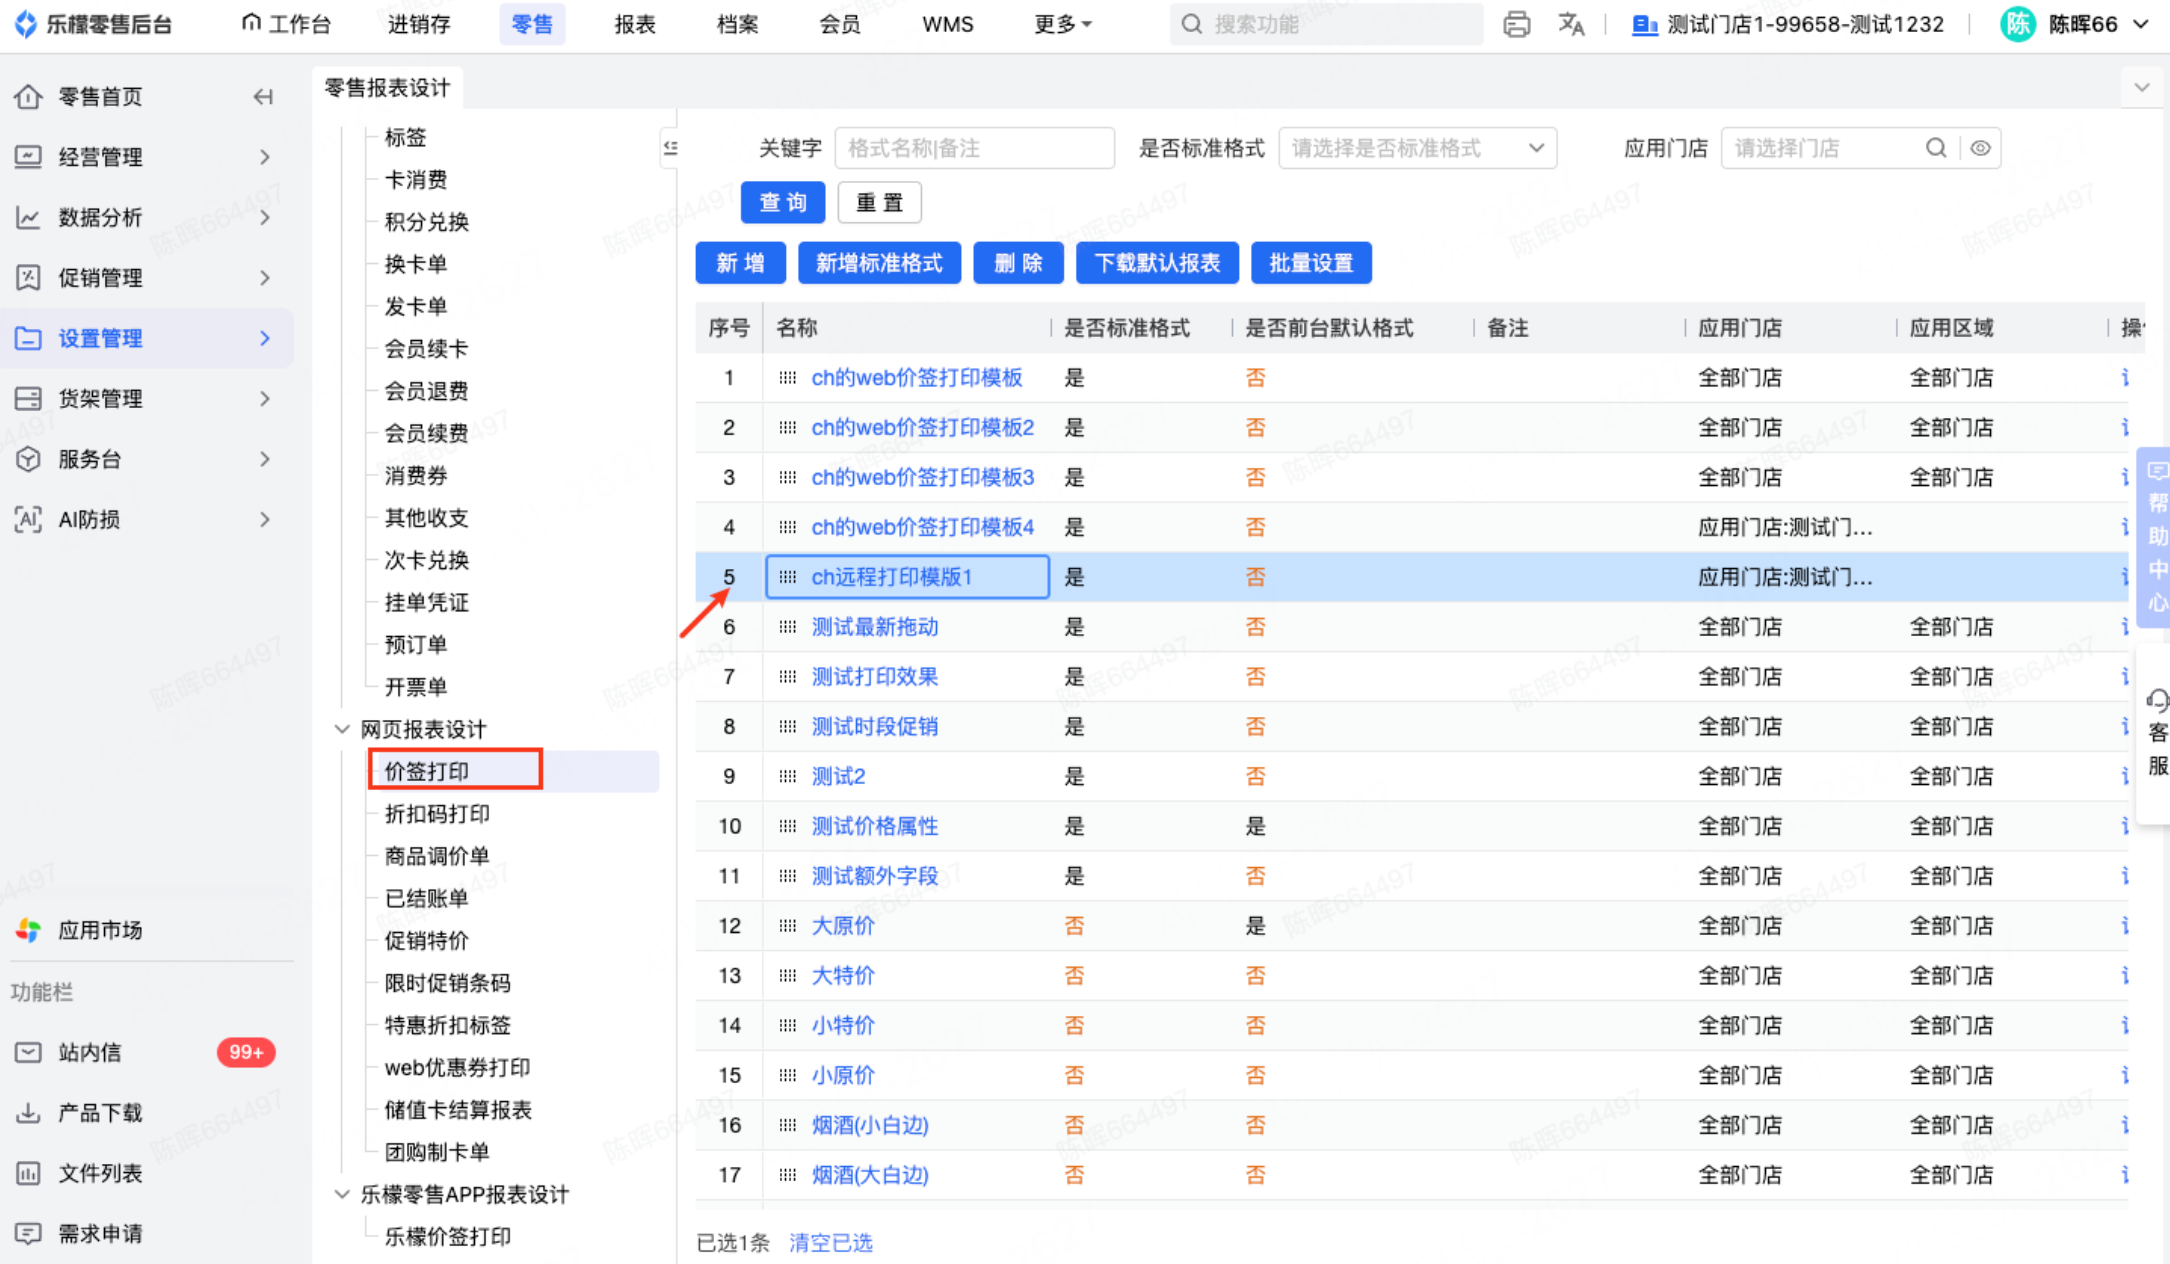Click the drag handle of 大原价 row
Image resolution: width=2170 pixels, height=1264 pixels.
coord(788,926)
